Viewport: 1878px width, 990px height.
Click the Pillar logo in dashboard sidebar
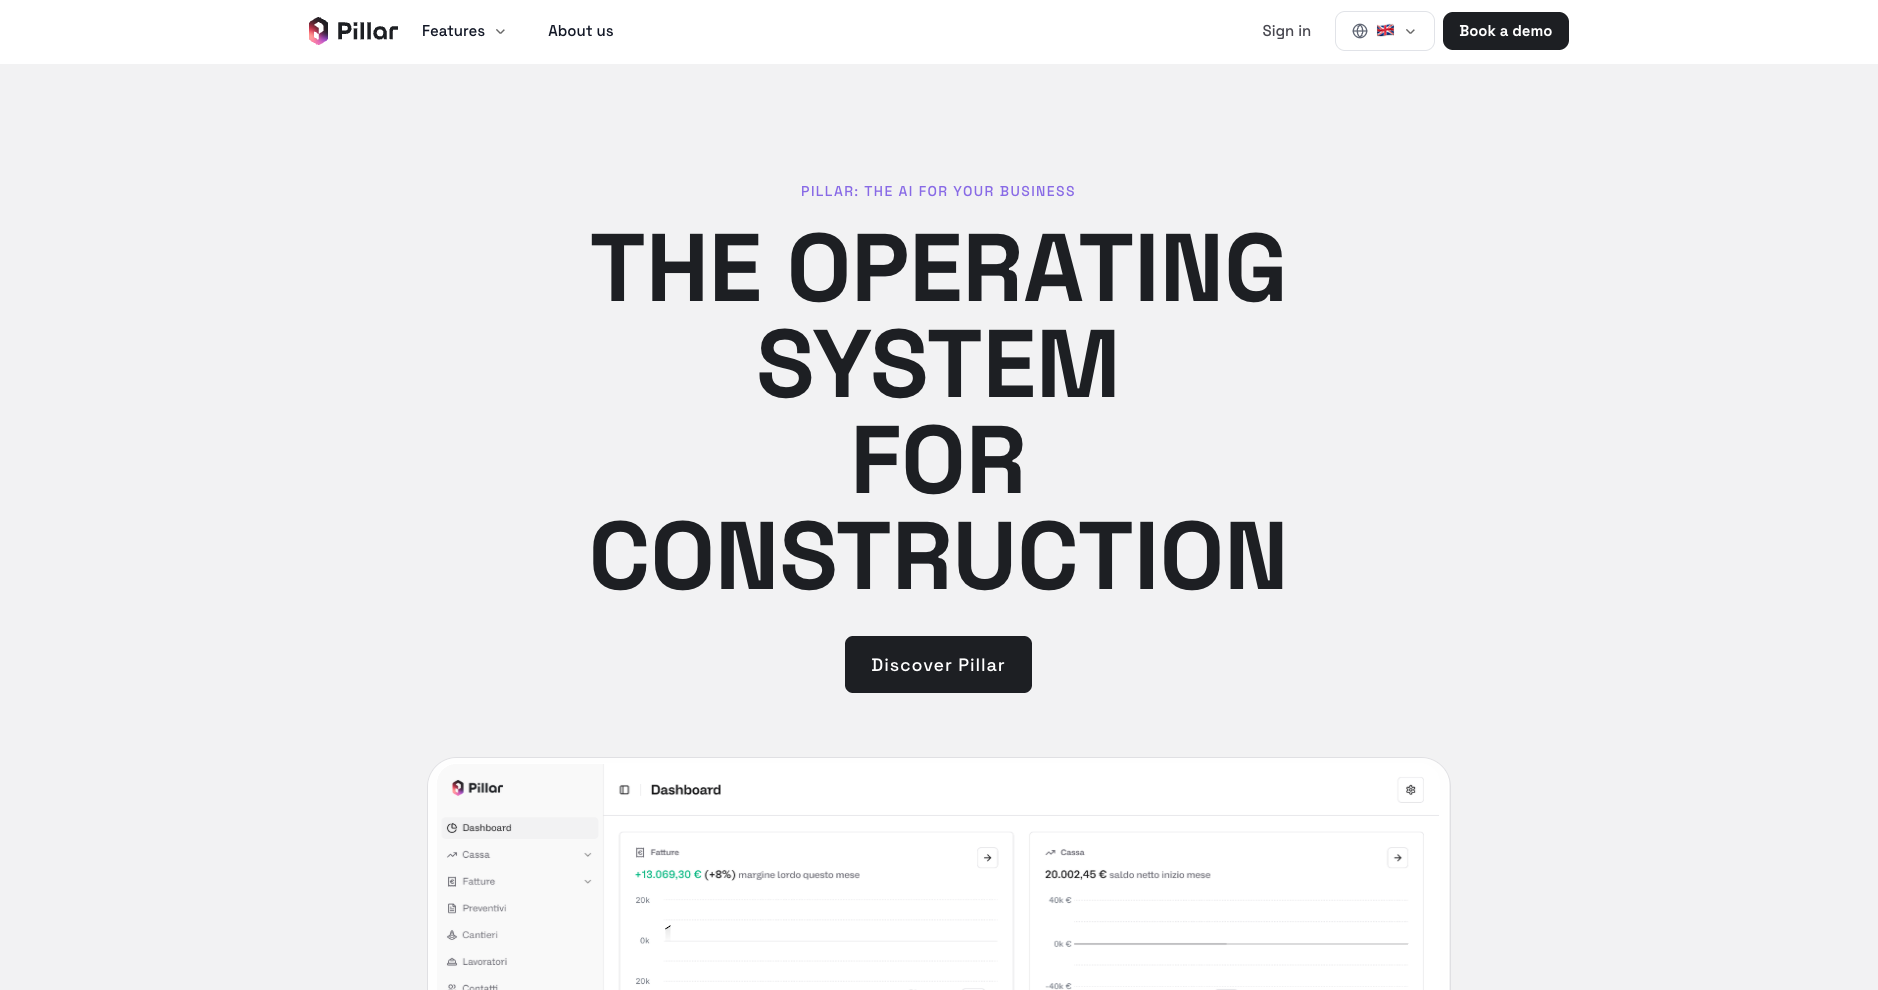477,788
